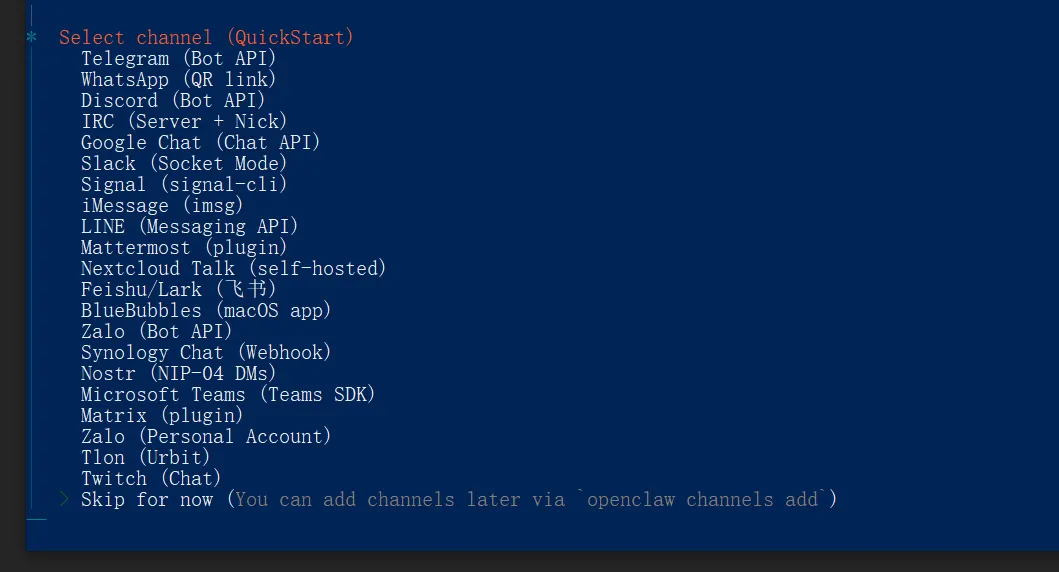This screenshot has height=572, width=1059.
Task: Choose Google Chat (Chat API)
Action: click(x=200, y=143)
